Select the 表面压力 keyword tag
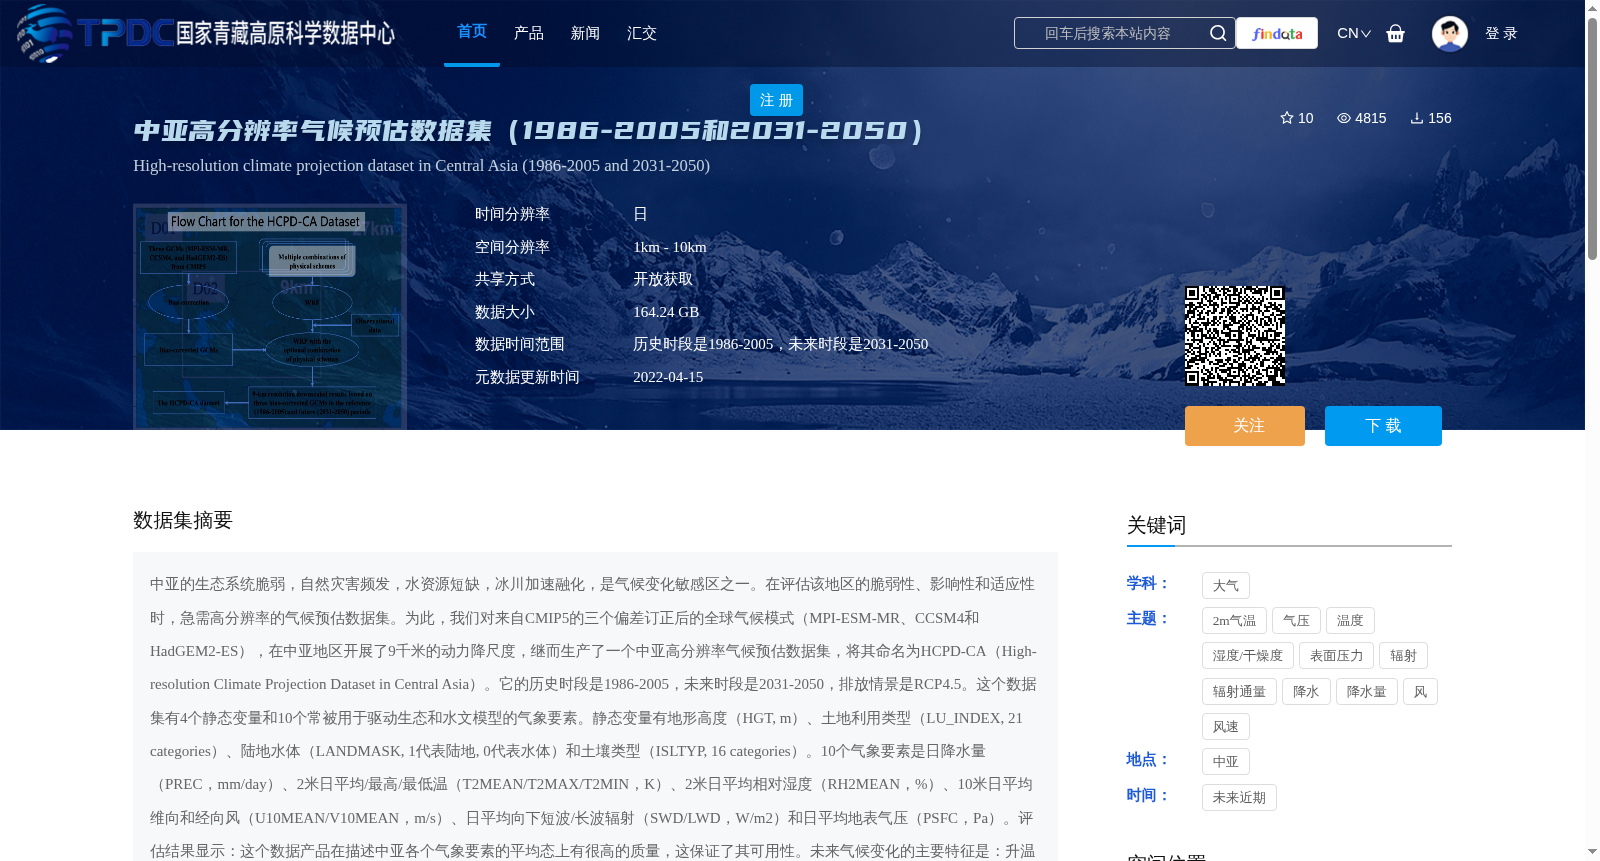The image size is (1600, 861). click(1337, 656)
